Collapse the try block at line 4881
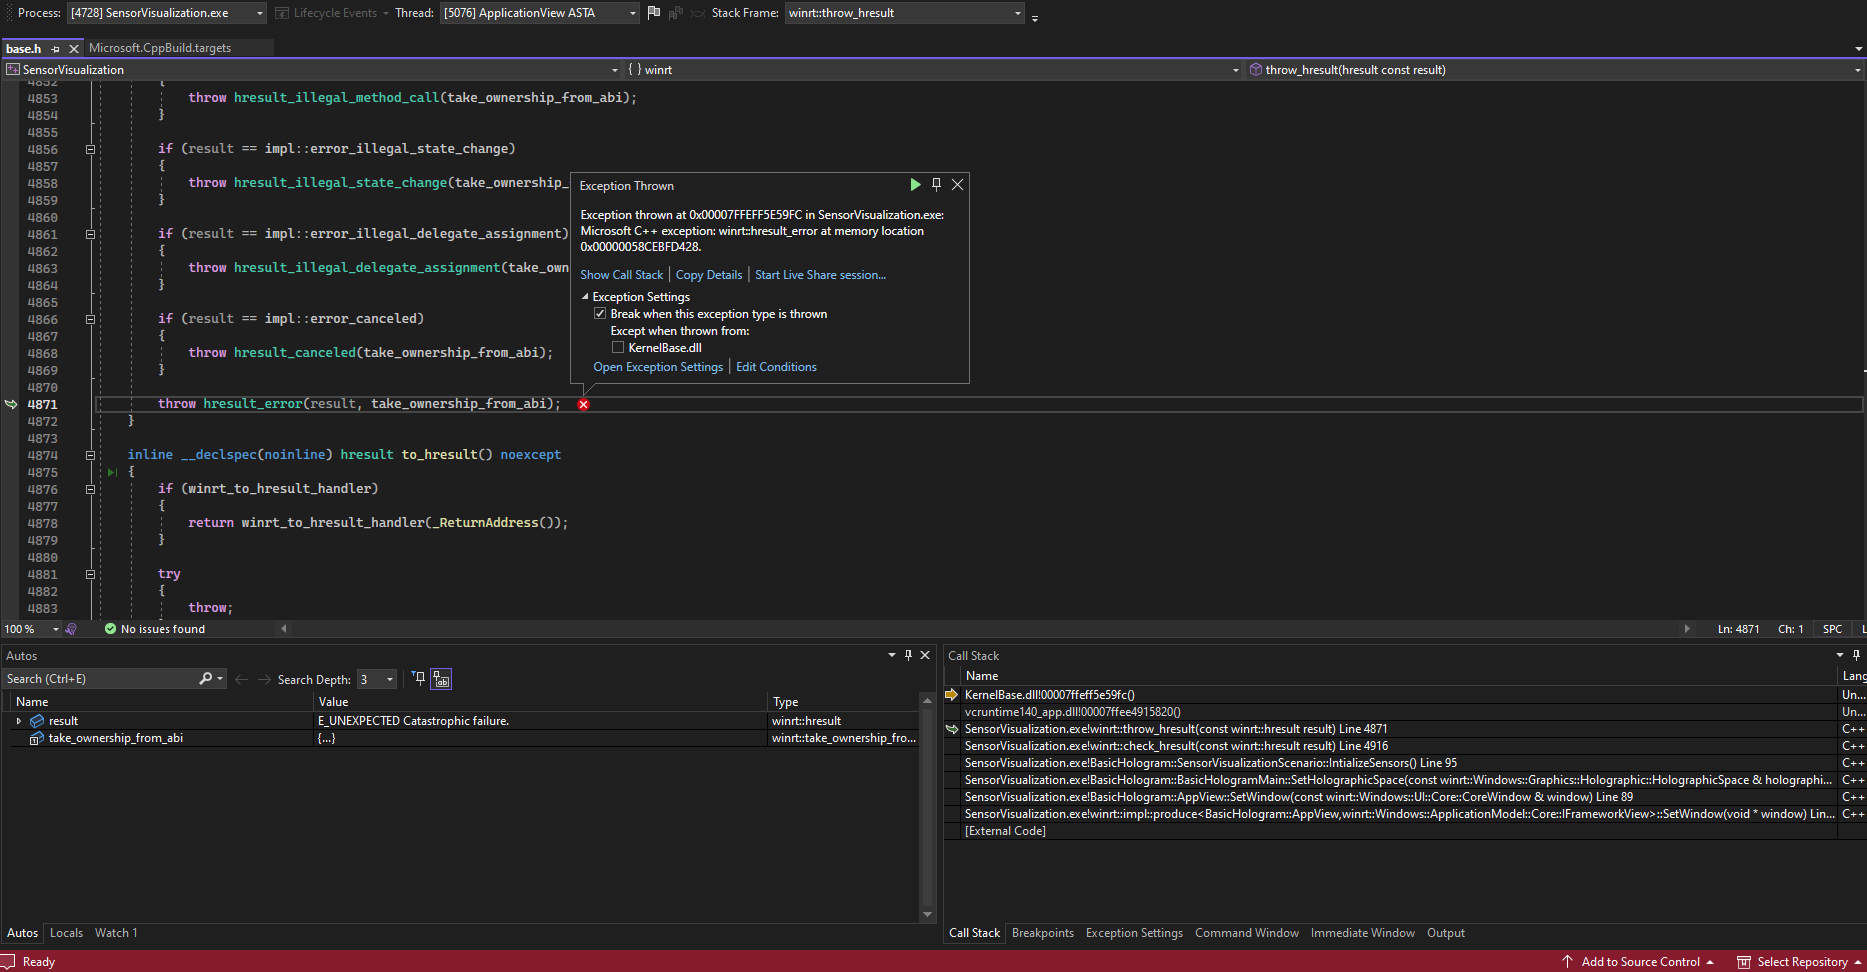Screen dimensions: 1867x972 [90, 574]
